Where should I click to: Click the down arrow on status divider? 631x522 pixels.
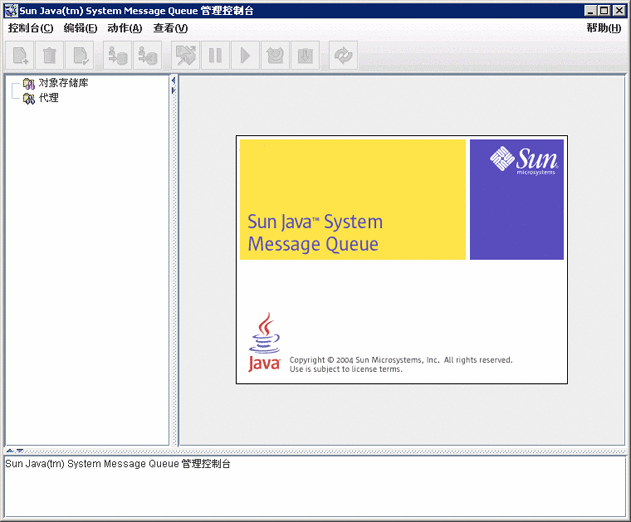[19, 451]
